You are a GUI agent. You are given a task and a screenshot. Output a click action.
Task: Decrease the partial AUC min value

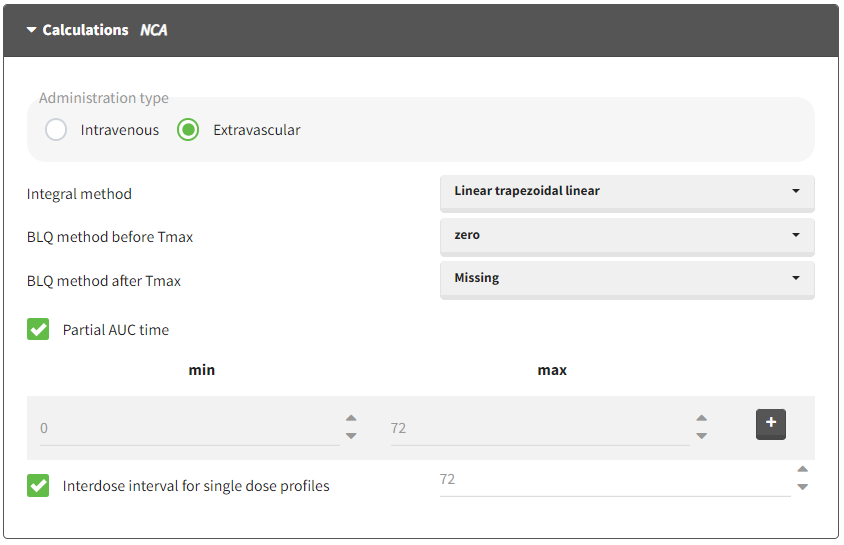pyautogui.click(x=351, y=436)
